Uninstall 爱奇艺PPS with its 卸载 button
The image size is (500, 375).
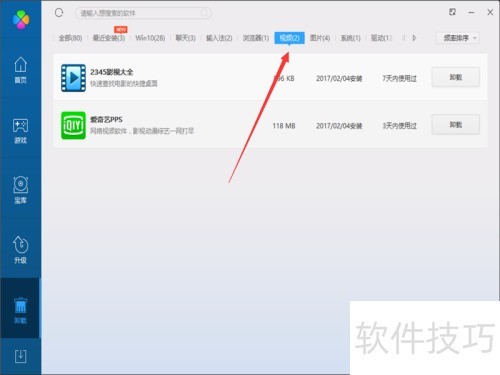coord(456,125)
